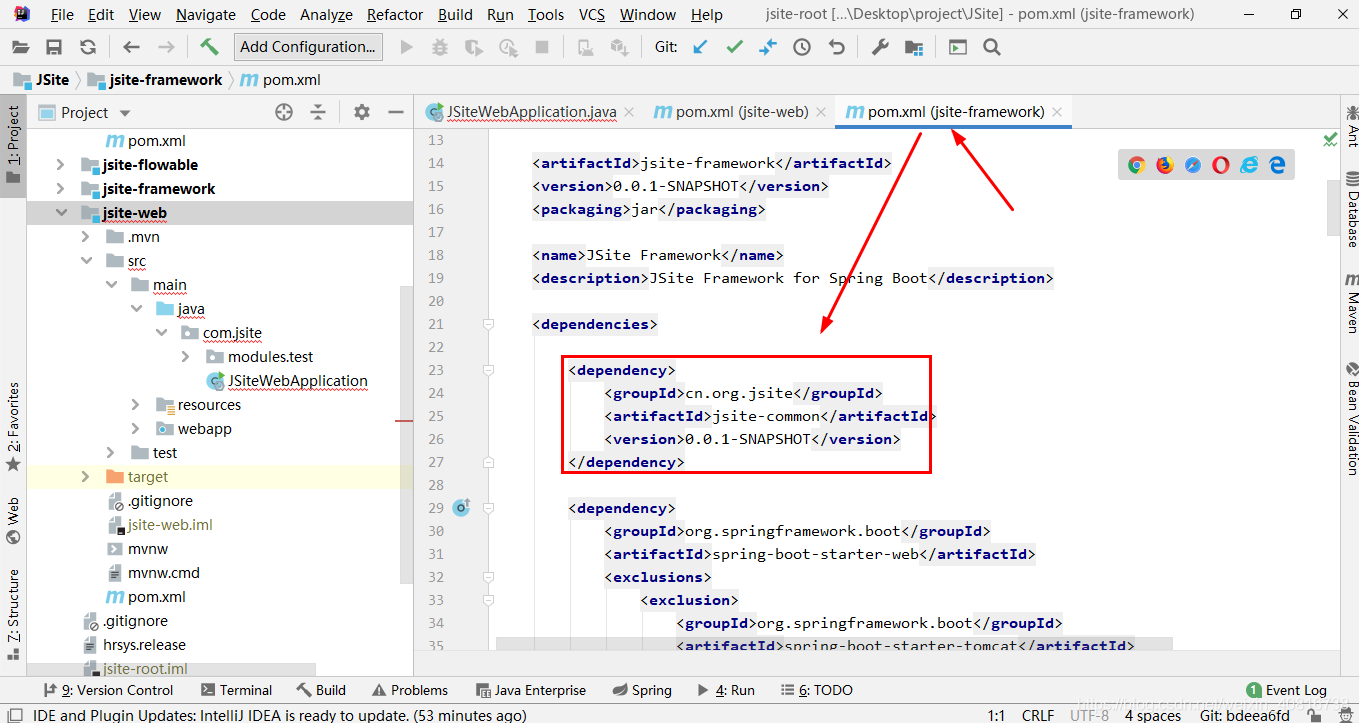
Task: Hide the Project panel with the minus icon
Action: pyautogui.click(x=396, y=112)
